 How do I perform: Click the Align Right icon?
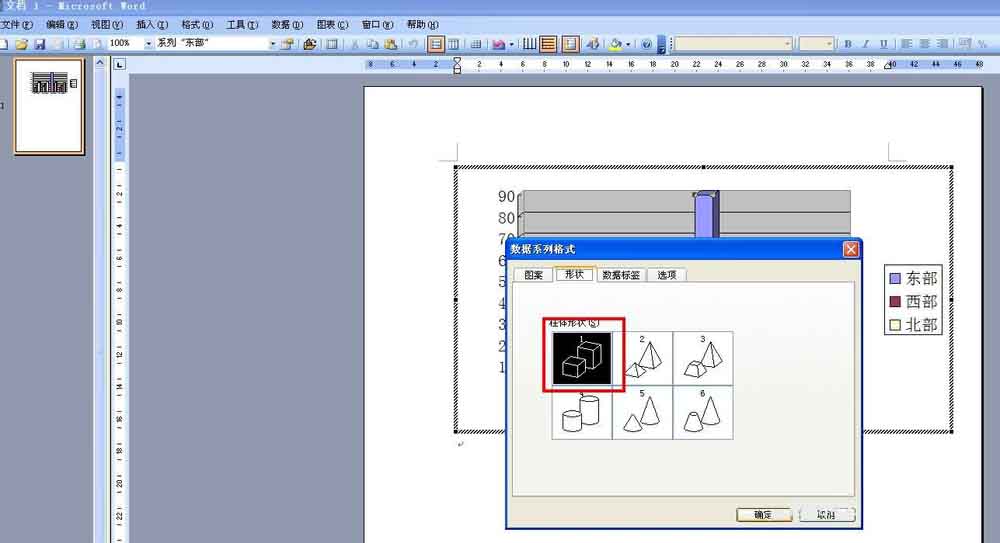pyautogui.click(x=942, y=44)
